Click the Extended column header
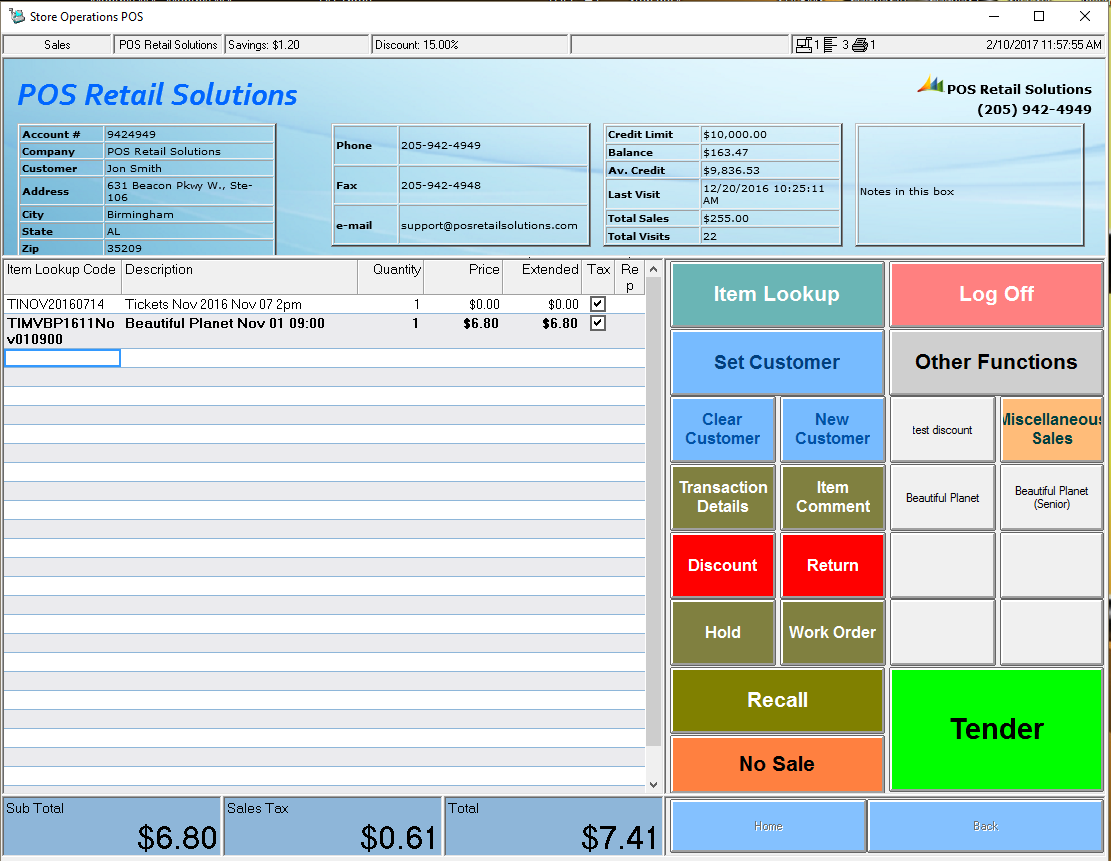The height and width of the screenshot is (861, 1111). [x=543, y=277]
